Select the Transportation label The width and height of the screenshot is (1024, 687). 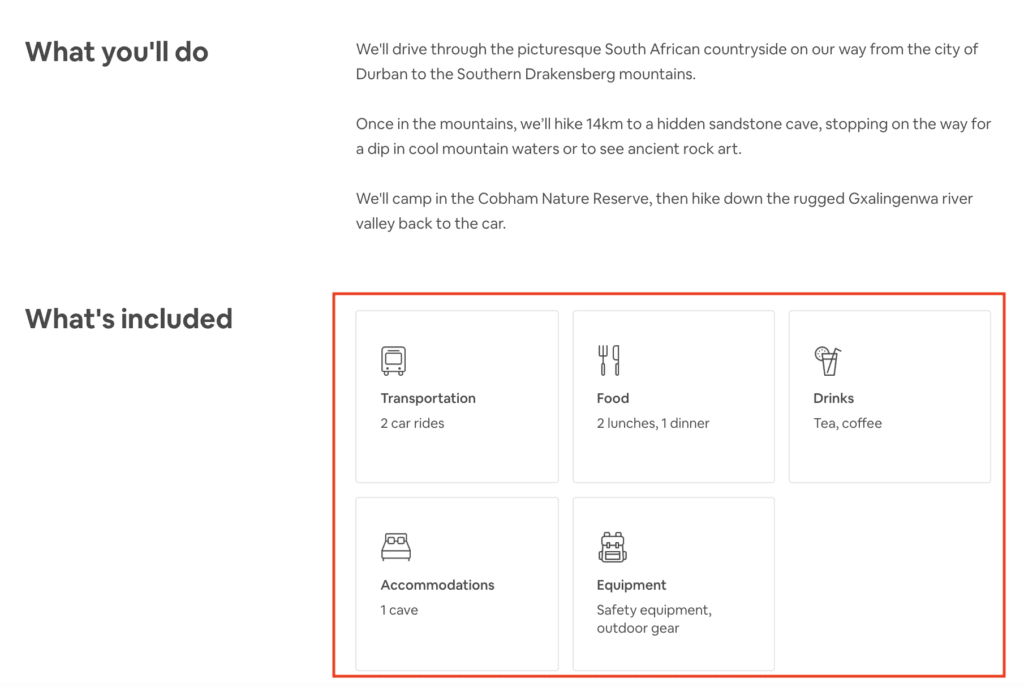click(x=428, y=398)
